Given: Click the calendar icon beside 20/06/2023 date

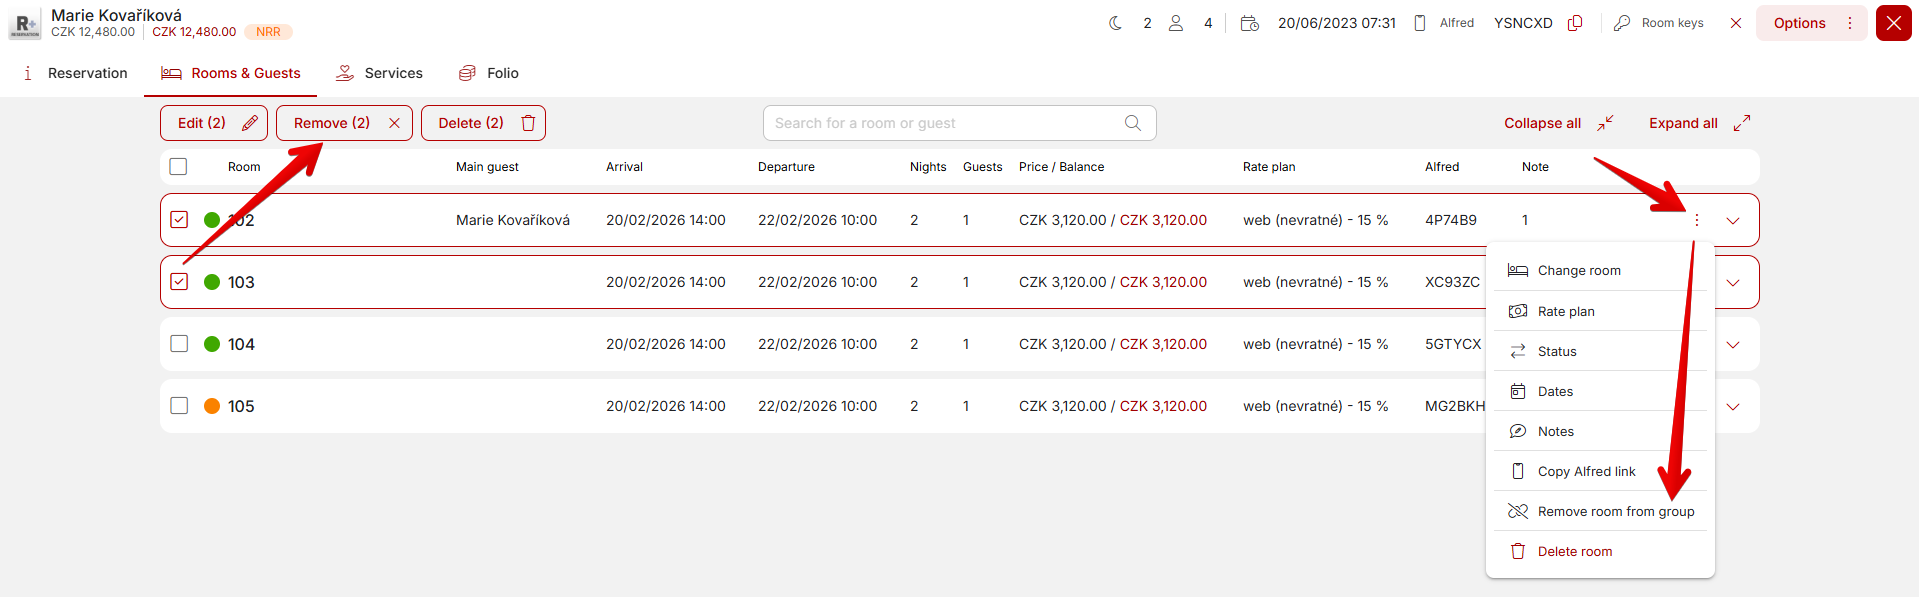Looking at the screenshot, I should 1249,23.
